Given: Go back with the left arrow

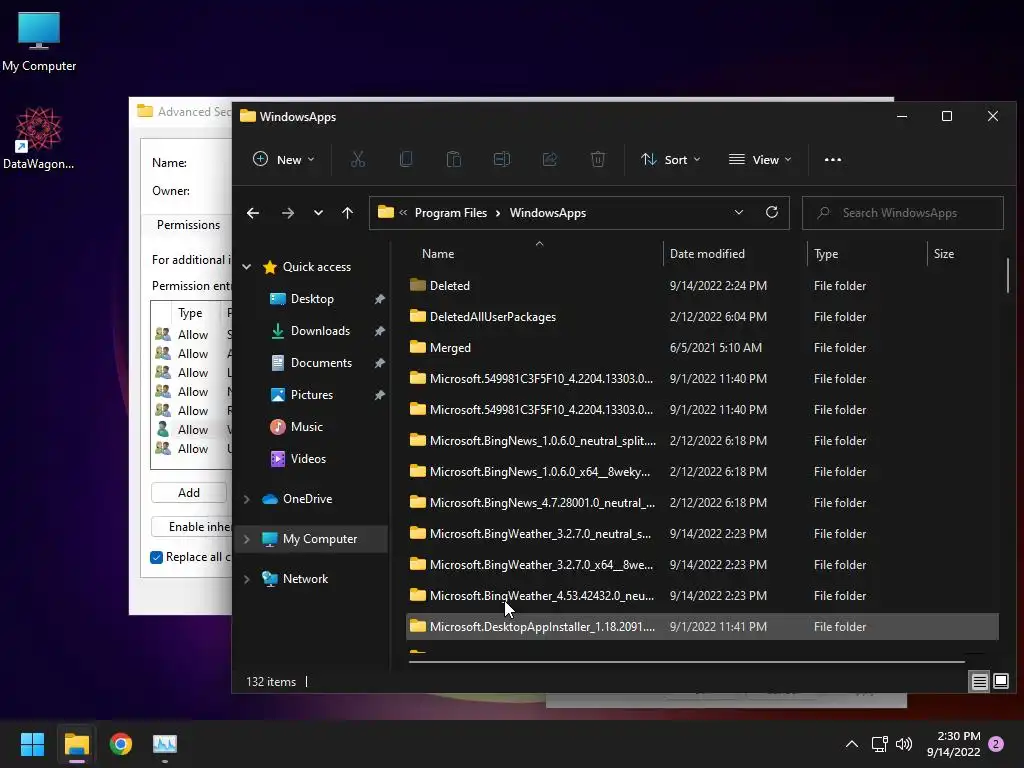Looking at the screenshot, I should [253, 213].
